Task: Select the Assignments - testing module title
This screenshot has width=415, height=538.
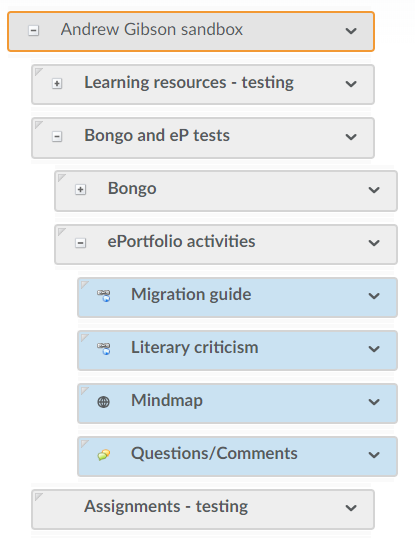Action: click(x=166, y=506)
